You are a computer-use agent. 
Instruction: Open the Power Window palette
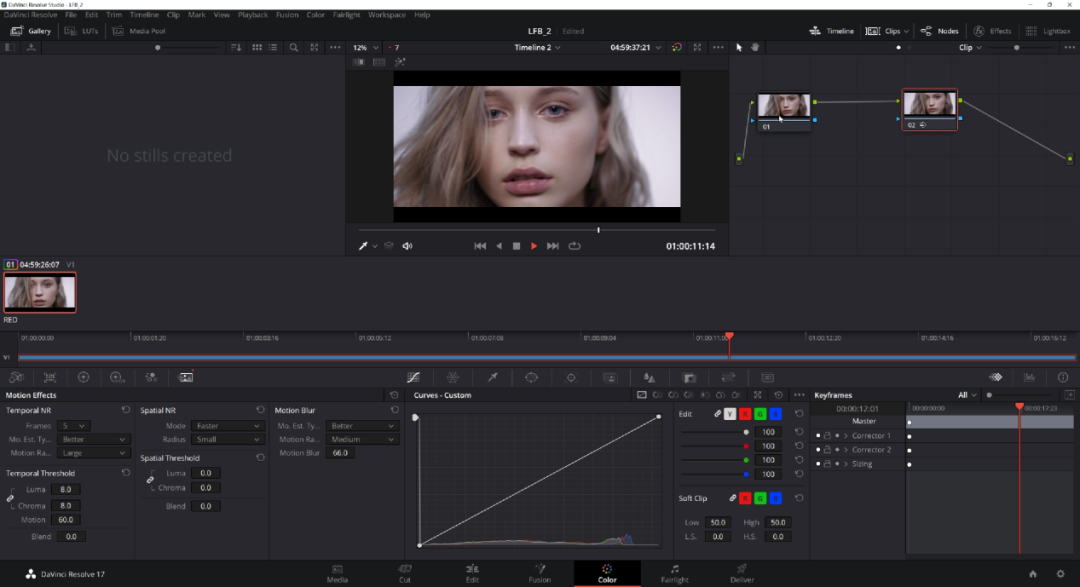pos(531,377)
